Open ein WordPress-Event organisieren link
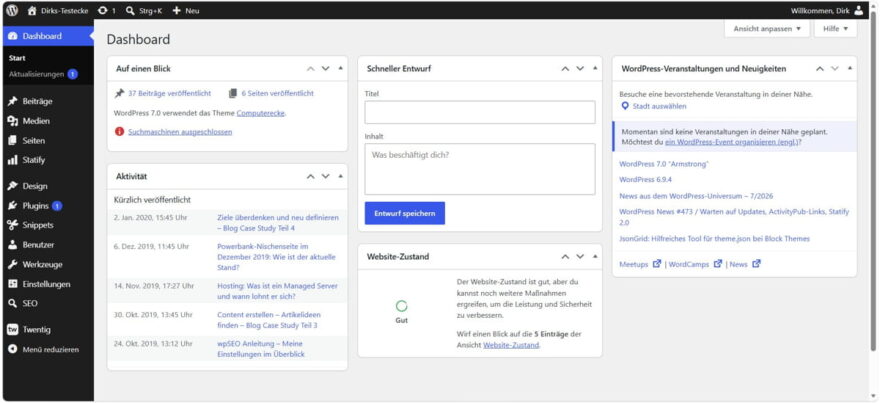This screenshot has width=880, height=403. [731, 142]
